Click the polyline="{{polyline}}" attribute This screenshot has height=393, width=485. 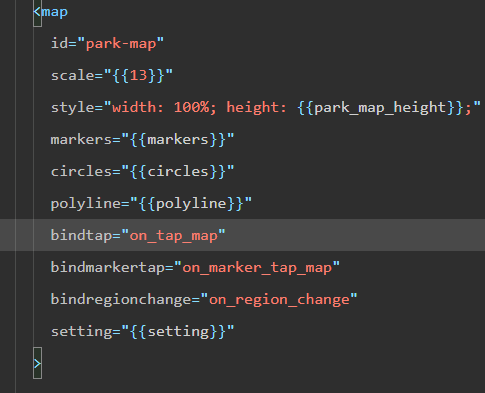click(151, 204)
